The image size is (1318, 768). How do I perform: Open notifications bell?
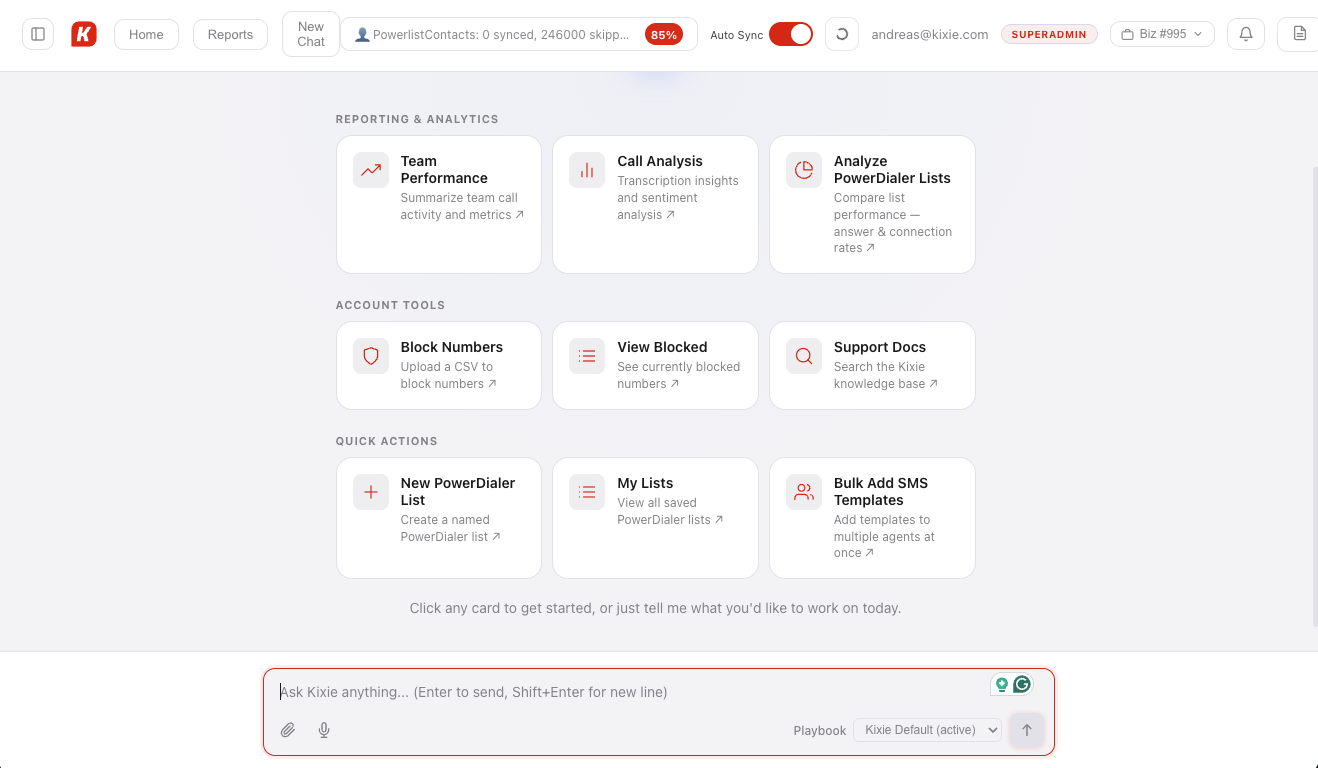pos(1246,34)
